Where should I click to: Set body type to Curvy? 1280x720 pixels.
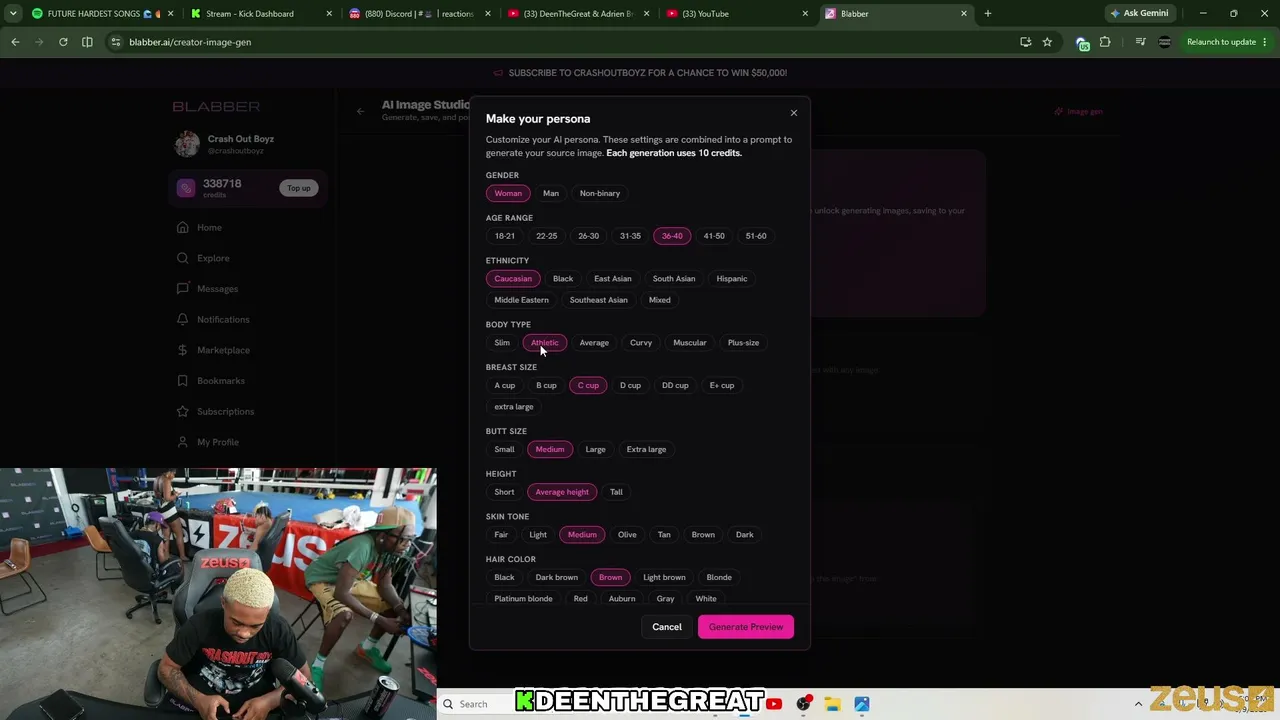pyautogui.click(x=641, y=343)
